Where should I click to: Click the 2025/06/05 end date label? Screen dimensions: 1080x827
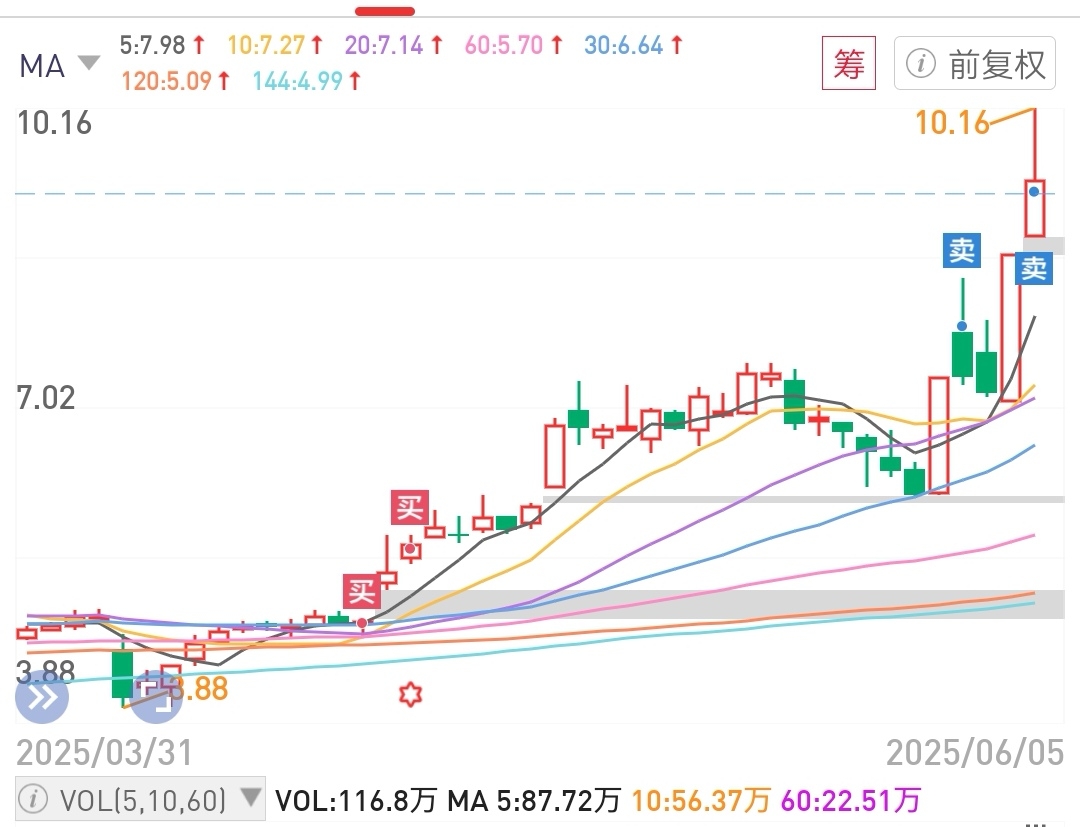[x=975, y=753]
